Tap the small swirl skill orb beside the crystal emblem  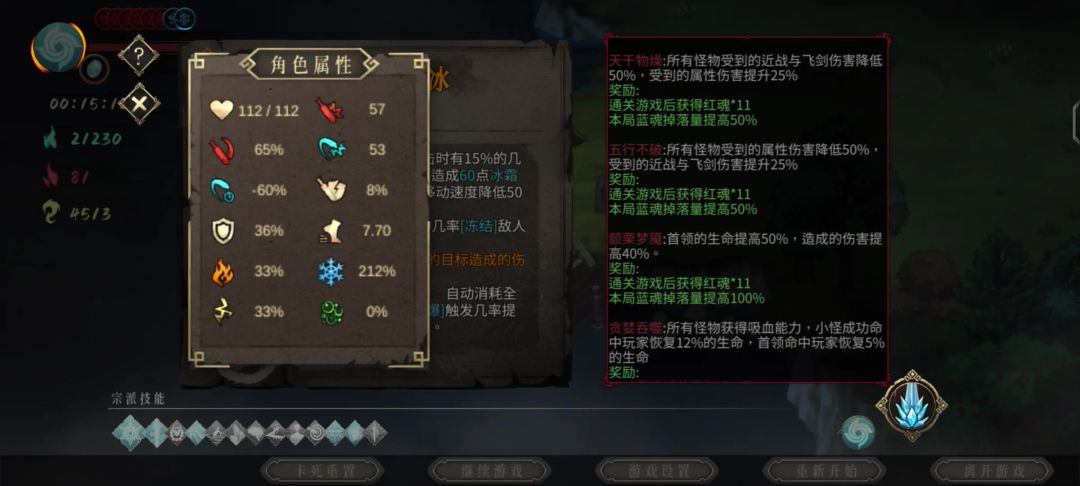(x=858, y=432)
